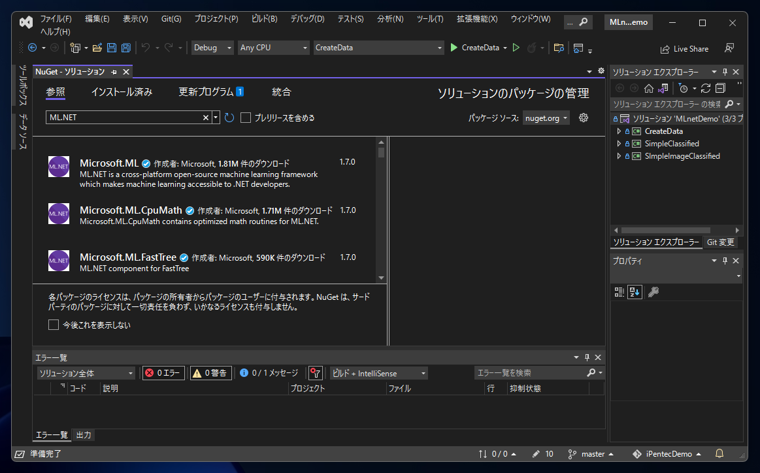The width and height of the screenshot is (760, 473).
Task: Toggle the 0 エラー filter button
Action: tap(163, 373)
